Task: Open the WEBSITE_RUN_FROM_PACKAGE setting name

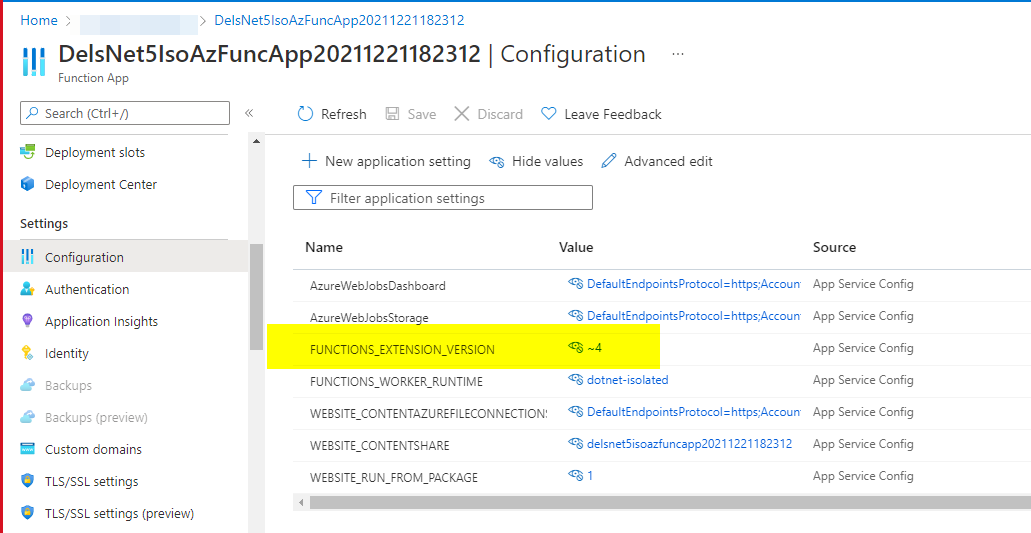Action: (x=393, y=477)
